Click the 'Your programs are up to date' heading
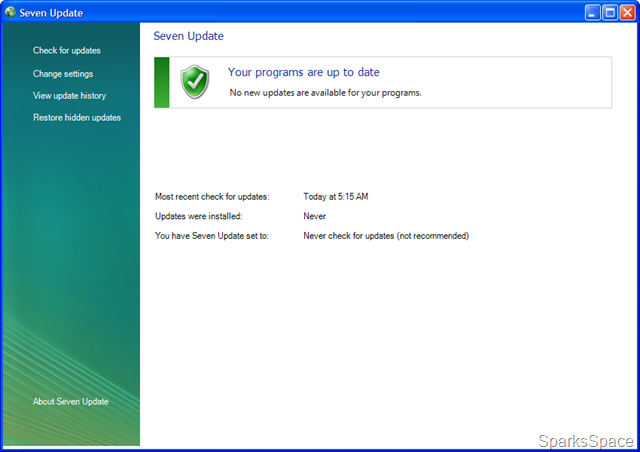This screenshot has height=452, width=640. tap(303, 72)
